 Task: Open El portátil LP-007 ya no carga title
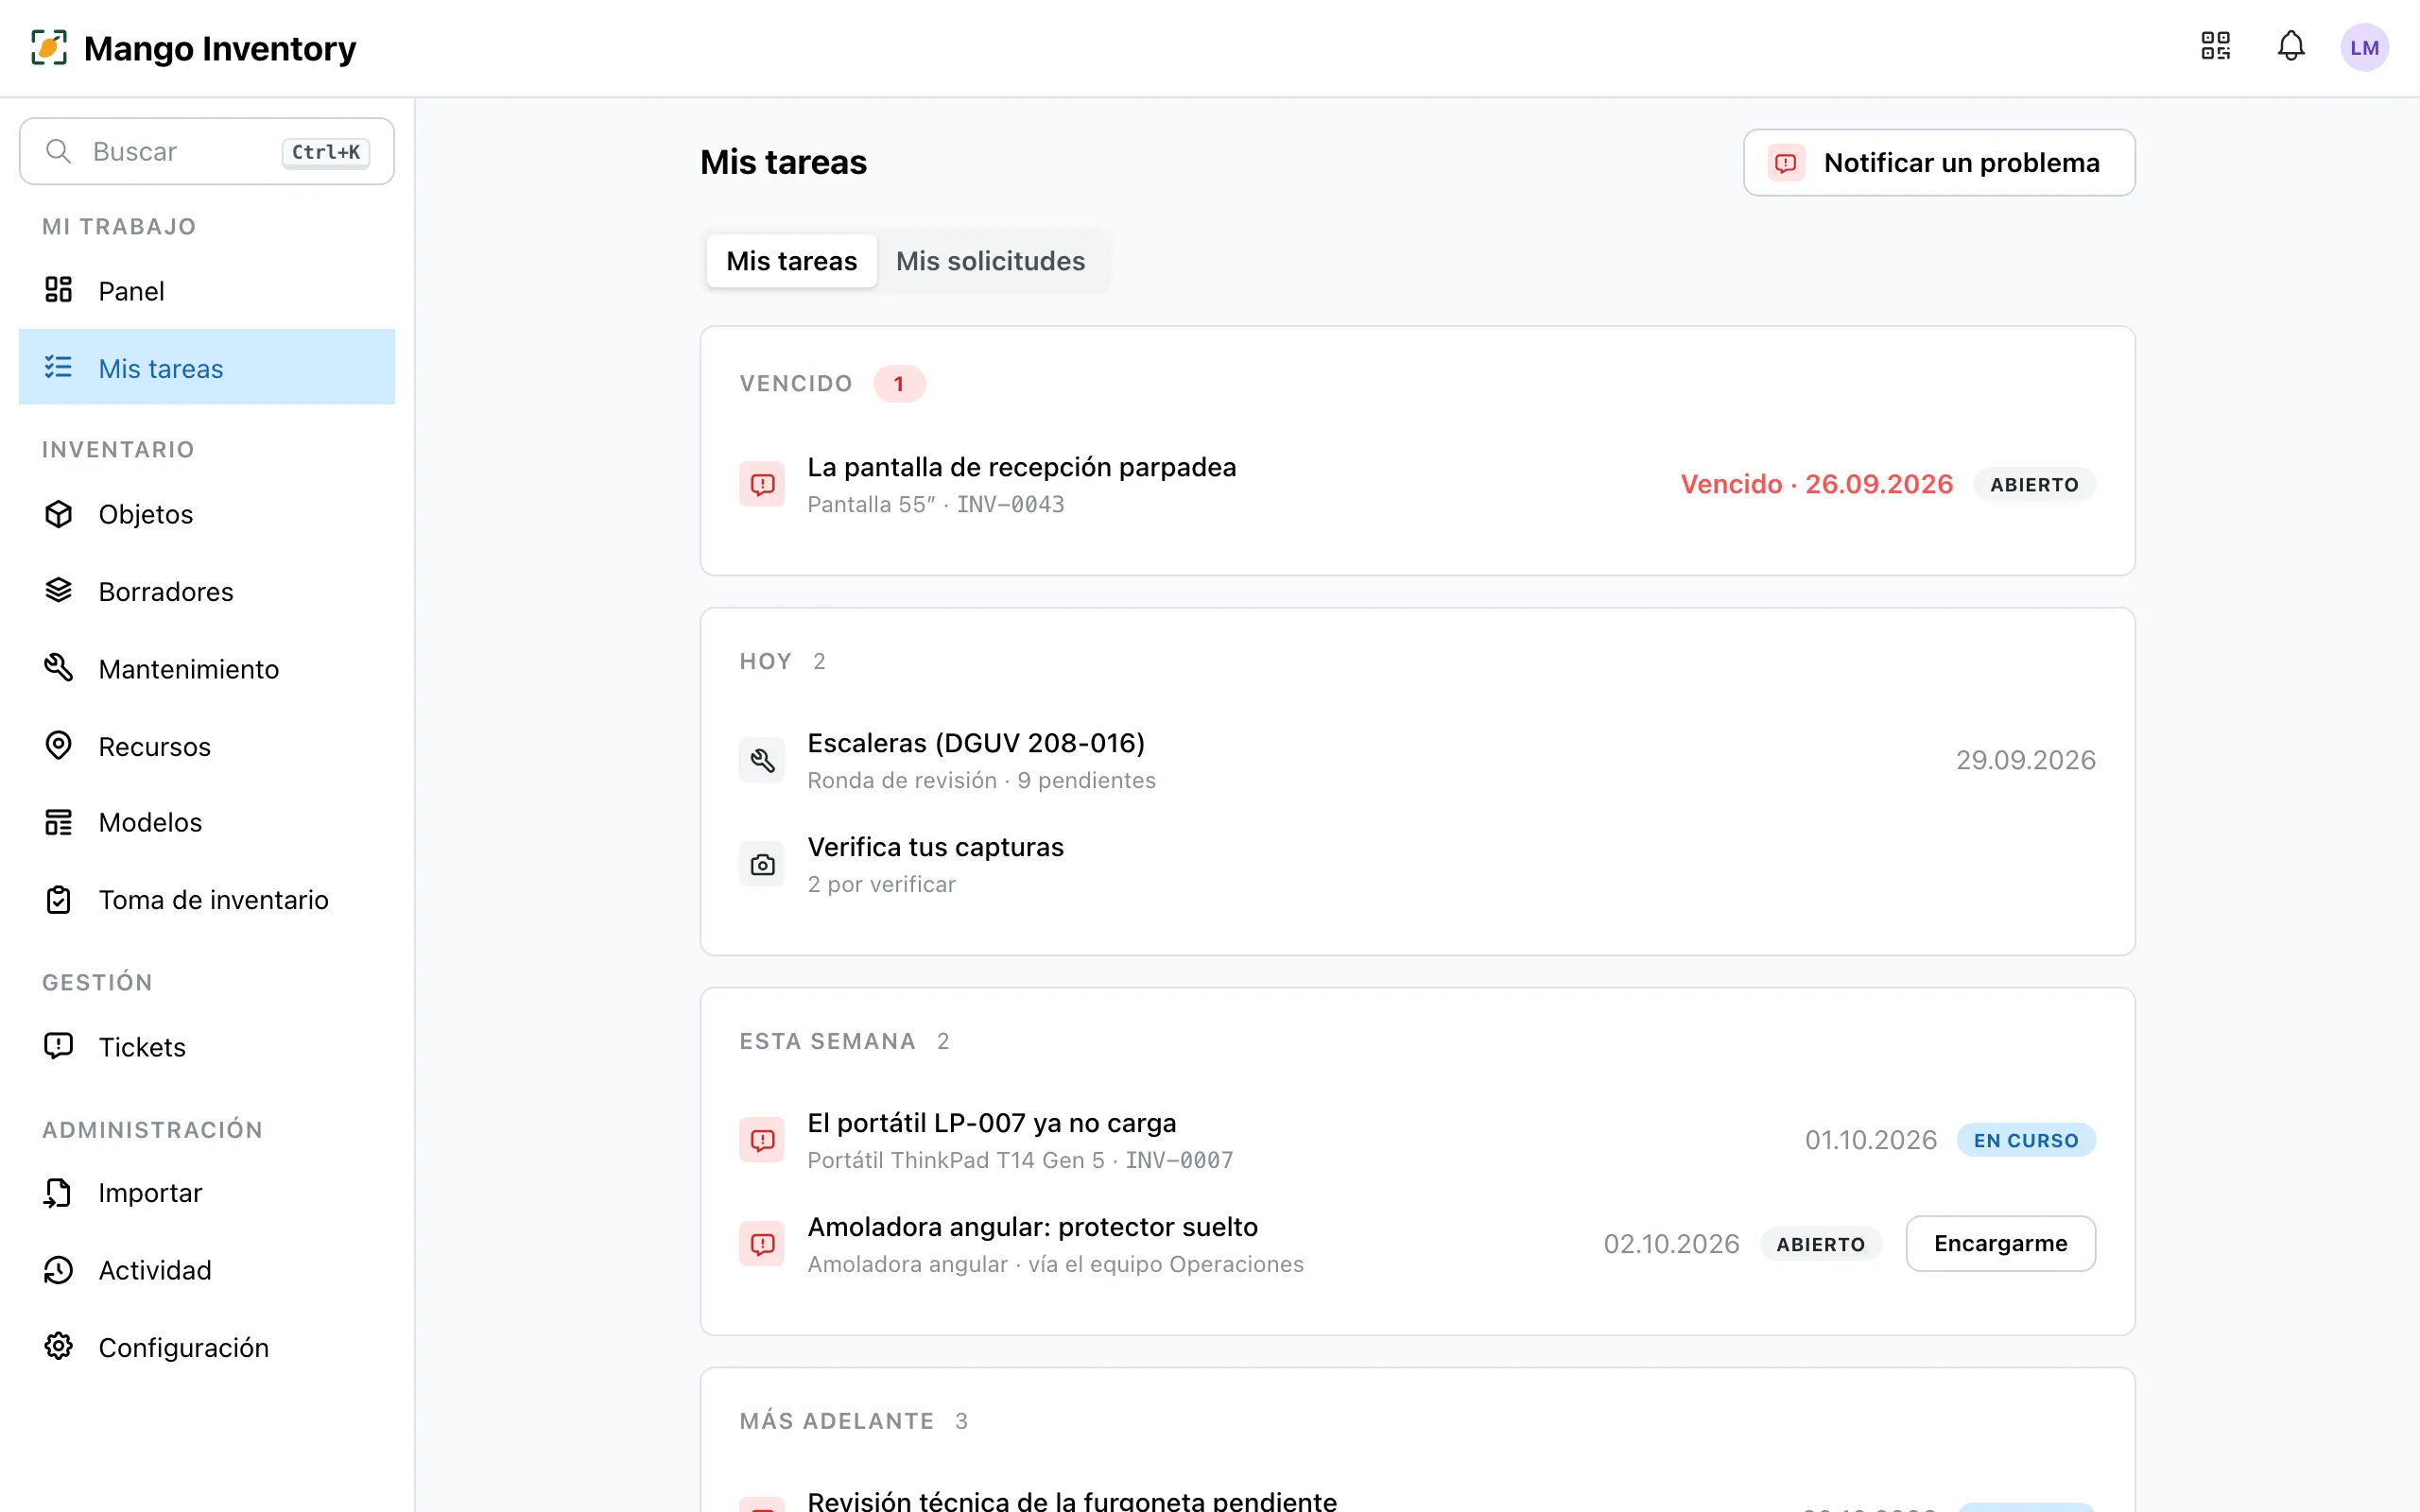(x=991, y=1123)
